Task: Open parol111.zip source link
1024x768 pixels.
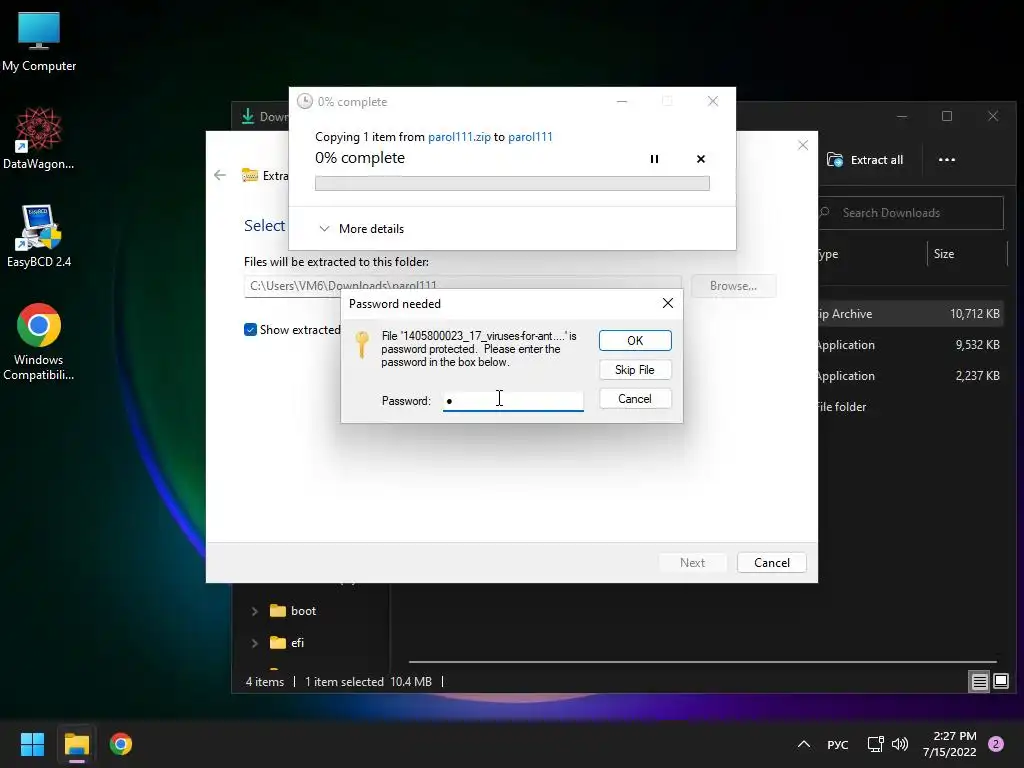Action: 459,136
